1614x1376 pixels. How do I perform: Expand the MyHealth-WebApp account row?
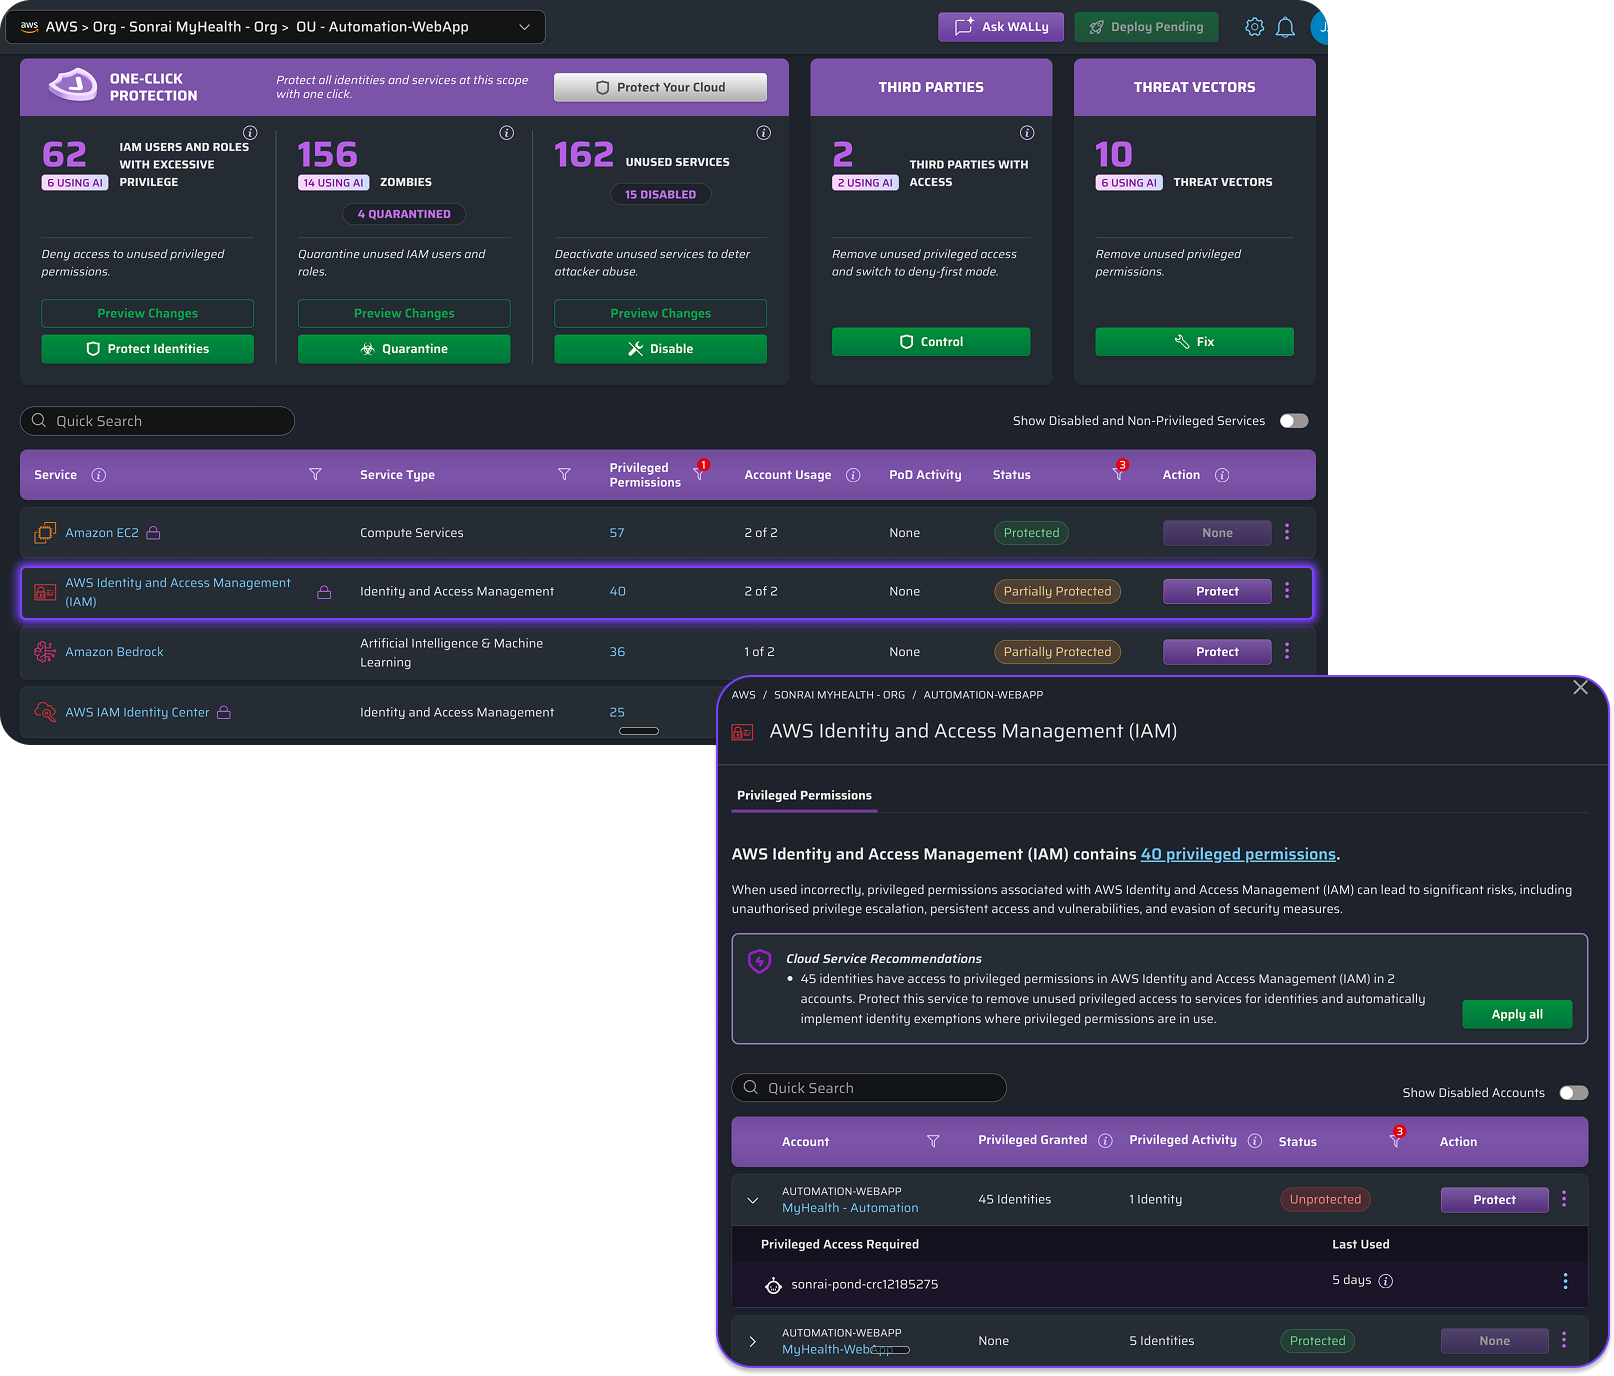click(x=753, y=1341)
